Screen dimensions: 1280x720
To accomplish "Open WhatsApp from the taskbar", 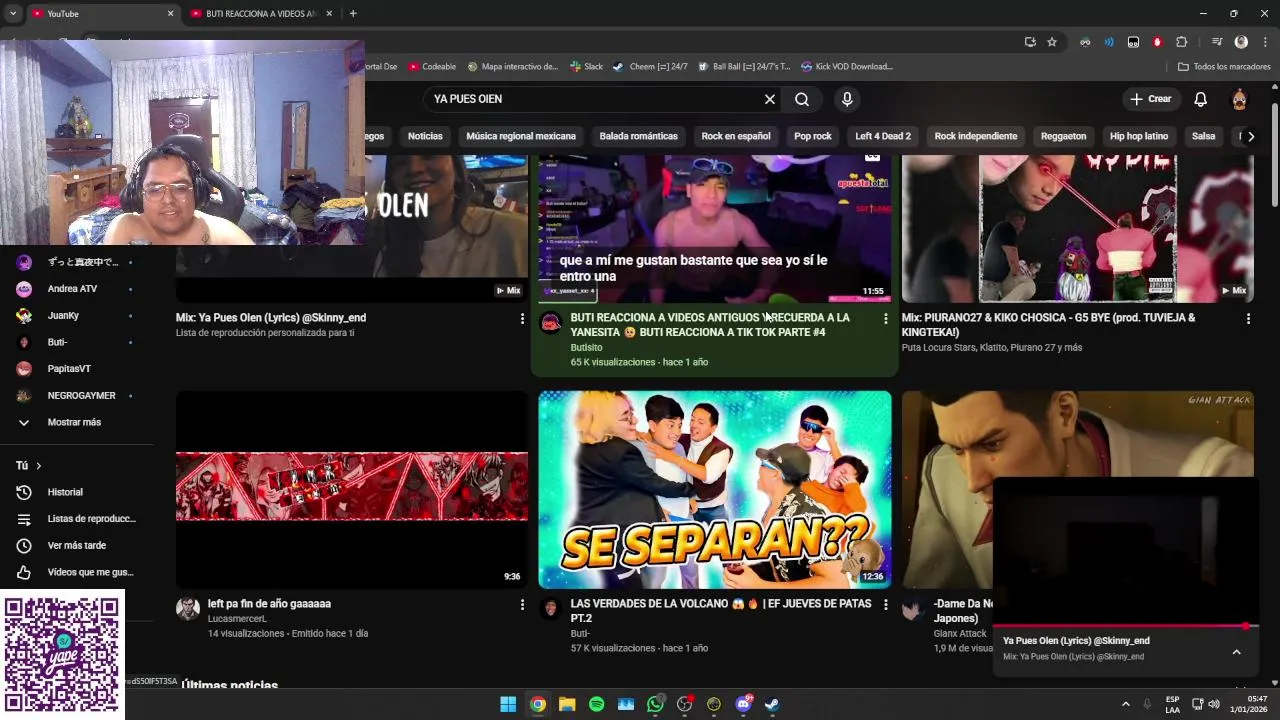I will tap(655, 704).
